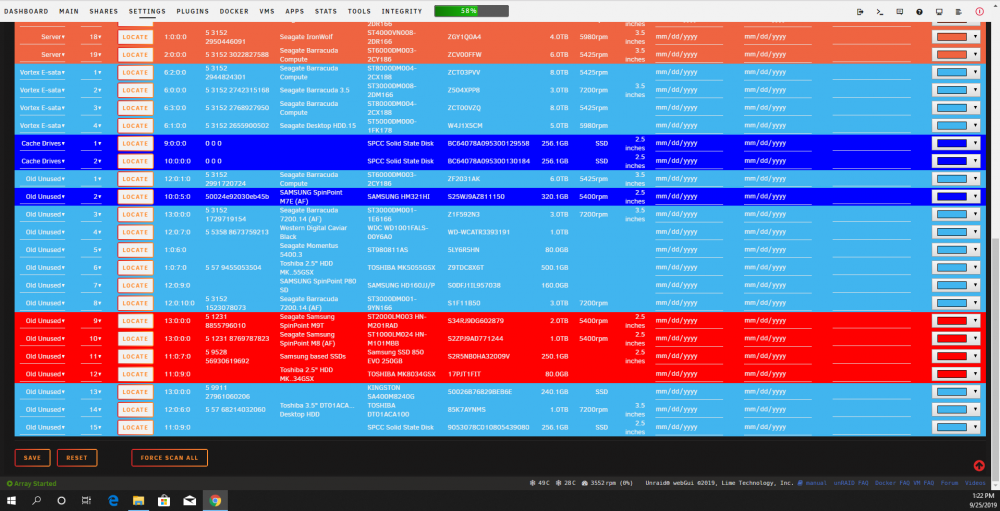This screenshot has width=1000, height=511.
Task: Click the 49 C temperature indicator
Action: [540, 484]
